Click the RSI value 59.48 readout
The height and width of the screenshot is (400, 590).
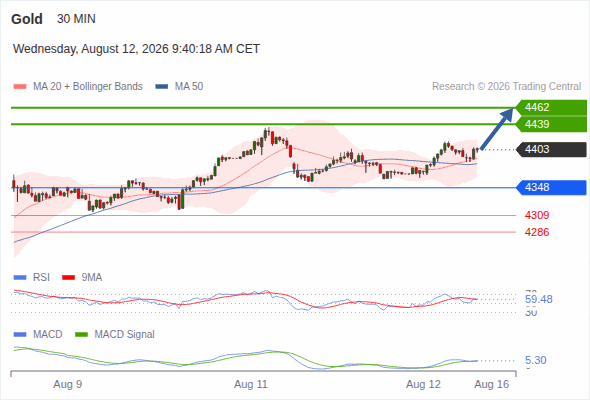coord(539,300)
